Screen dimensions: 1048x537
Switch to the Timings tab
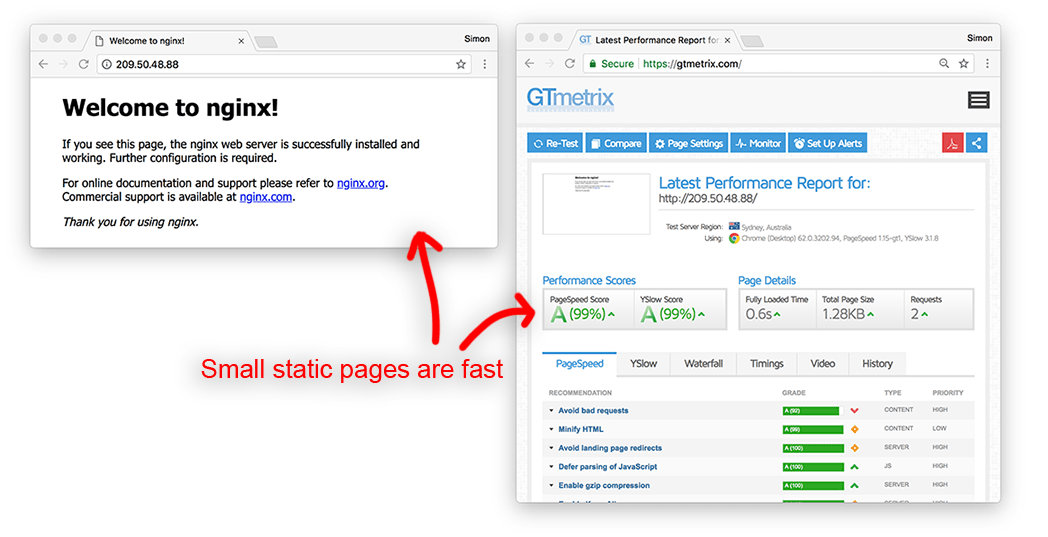click(767, 364)
